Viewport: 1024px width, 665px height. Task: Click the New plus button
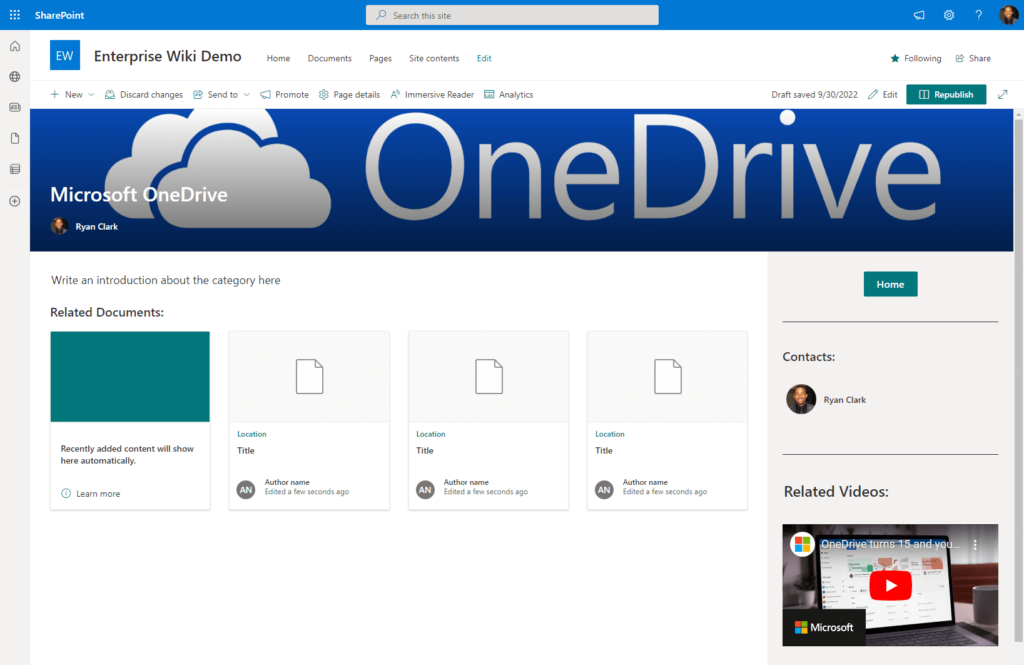point(67,95)
